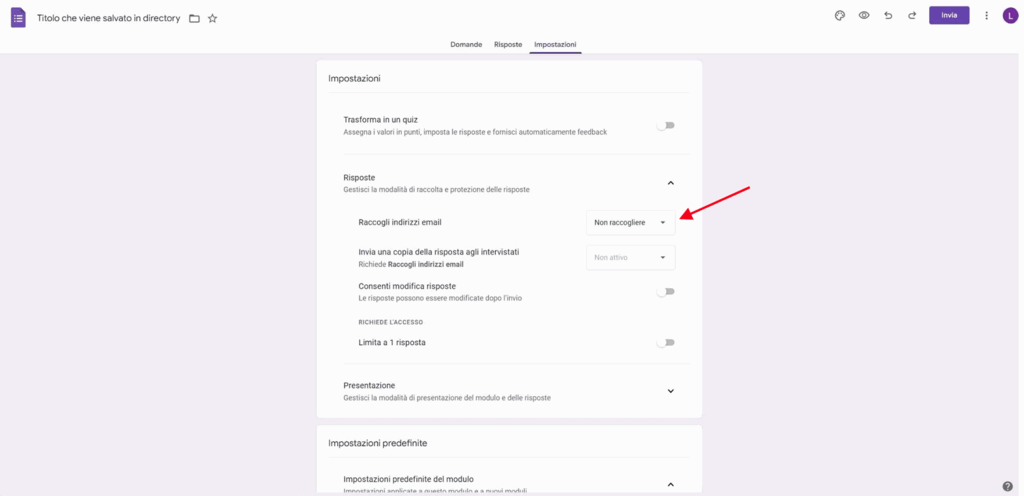
Task: Open the account profile avatar
Action: pyautogui.click(x=1010, y=16)
